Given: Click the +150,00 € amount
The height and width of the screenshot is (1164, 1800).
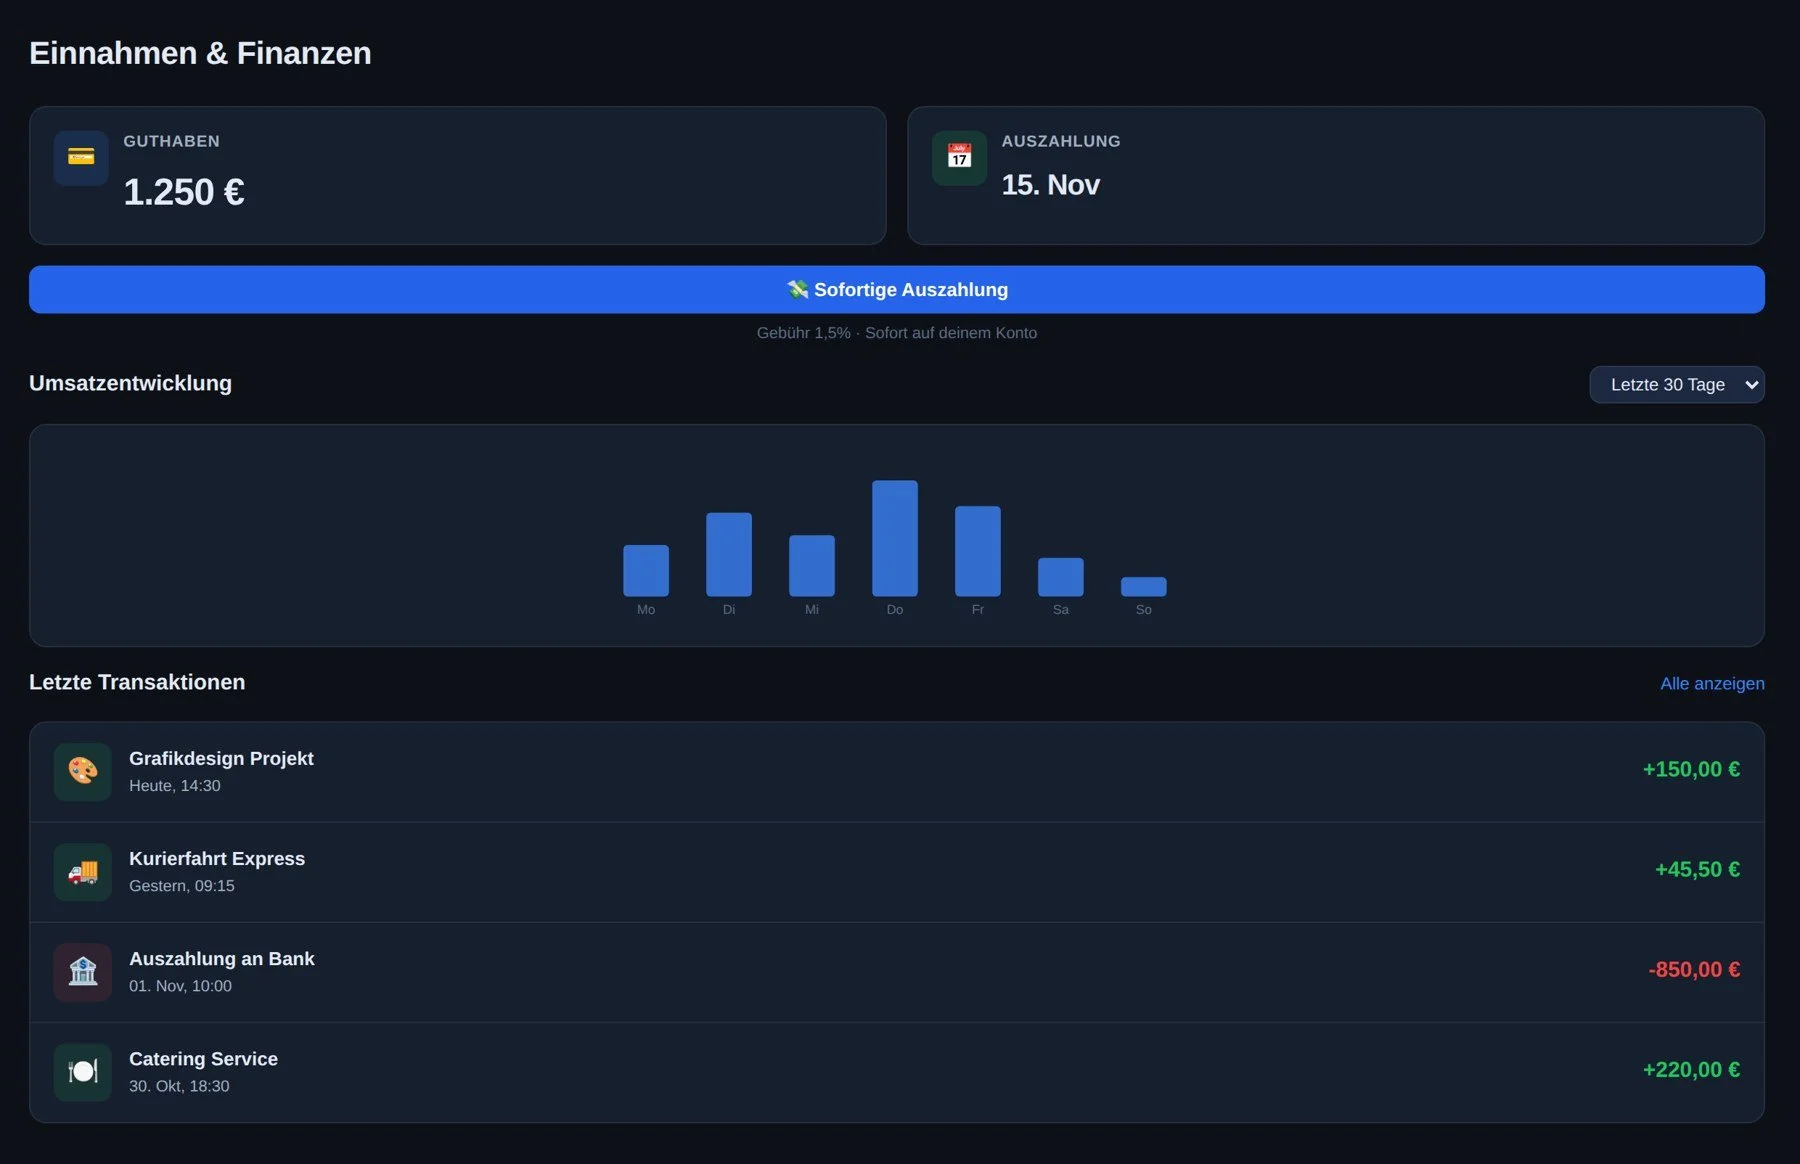Looking at the screenshot, I should coord(1691,769).
